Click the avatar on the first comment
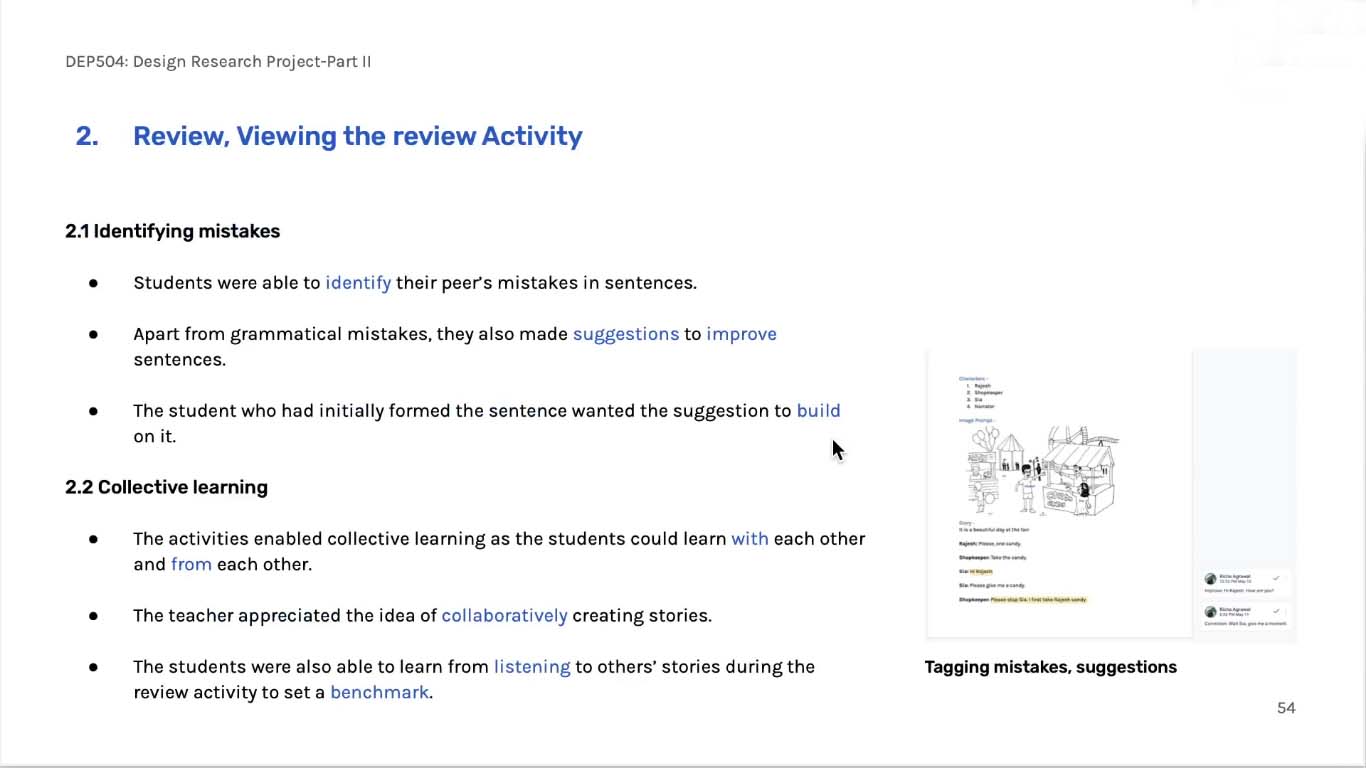Screen dimensions: 1366x768 click(x=1211, y=579)
